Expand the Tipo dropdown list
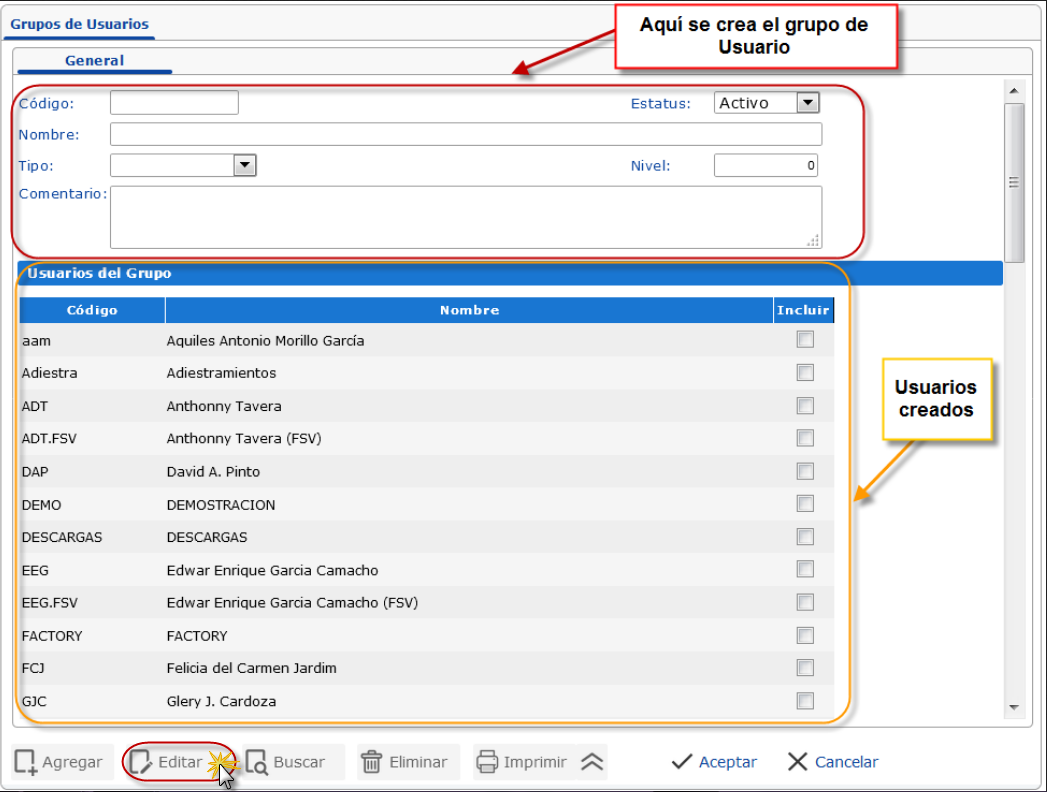This screenshot has width=1047, height=792. click(x=245, y=165)
